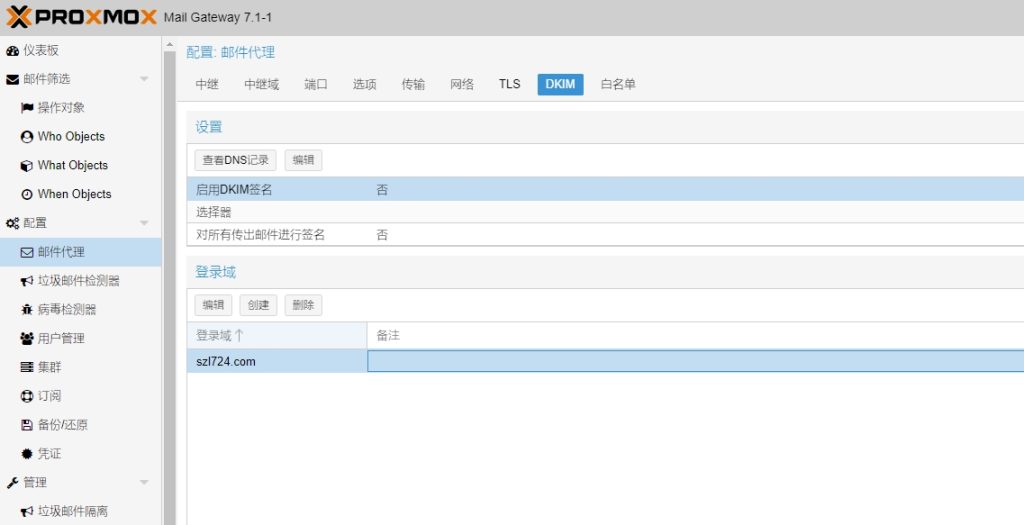Collapse the 配置 section arrow
Viewport: 1024px width, 525px height.
pyautogui.click(x=144, y=223)
